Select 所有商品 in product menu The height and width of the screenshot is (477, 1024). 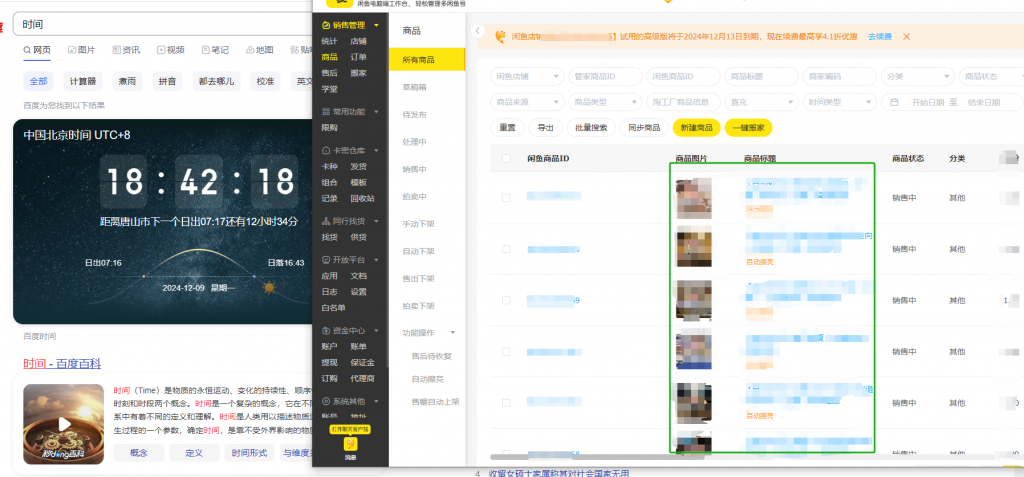(x=427, y=59)
